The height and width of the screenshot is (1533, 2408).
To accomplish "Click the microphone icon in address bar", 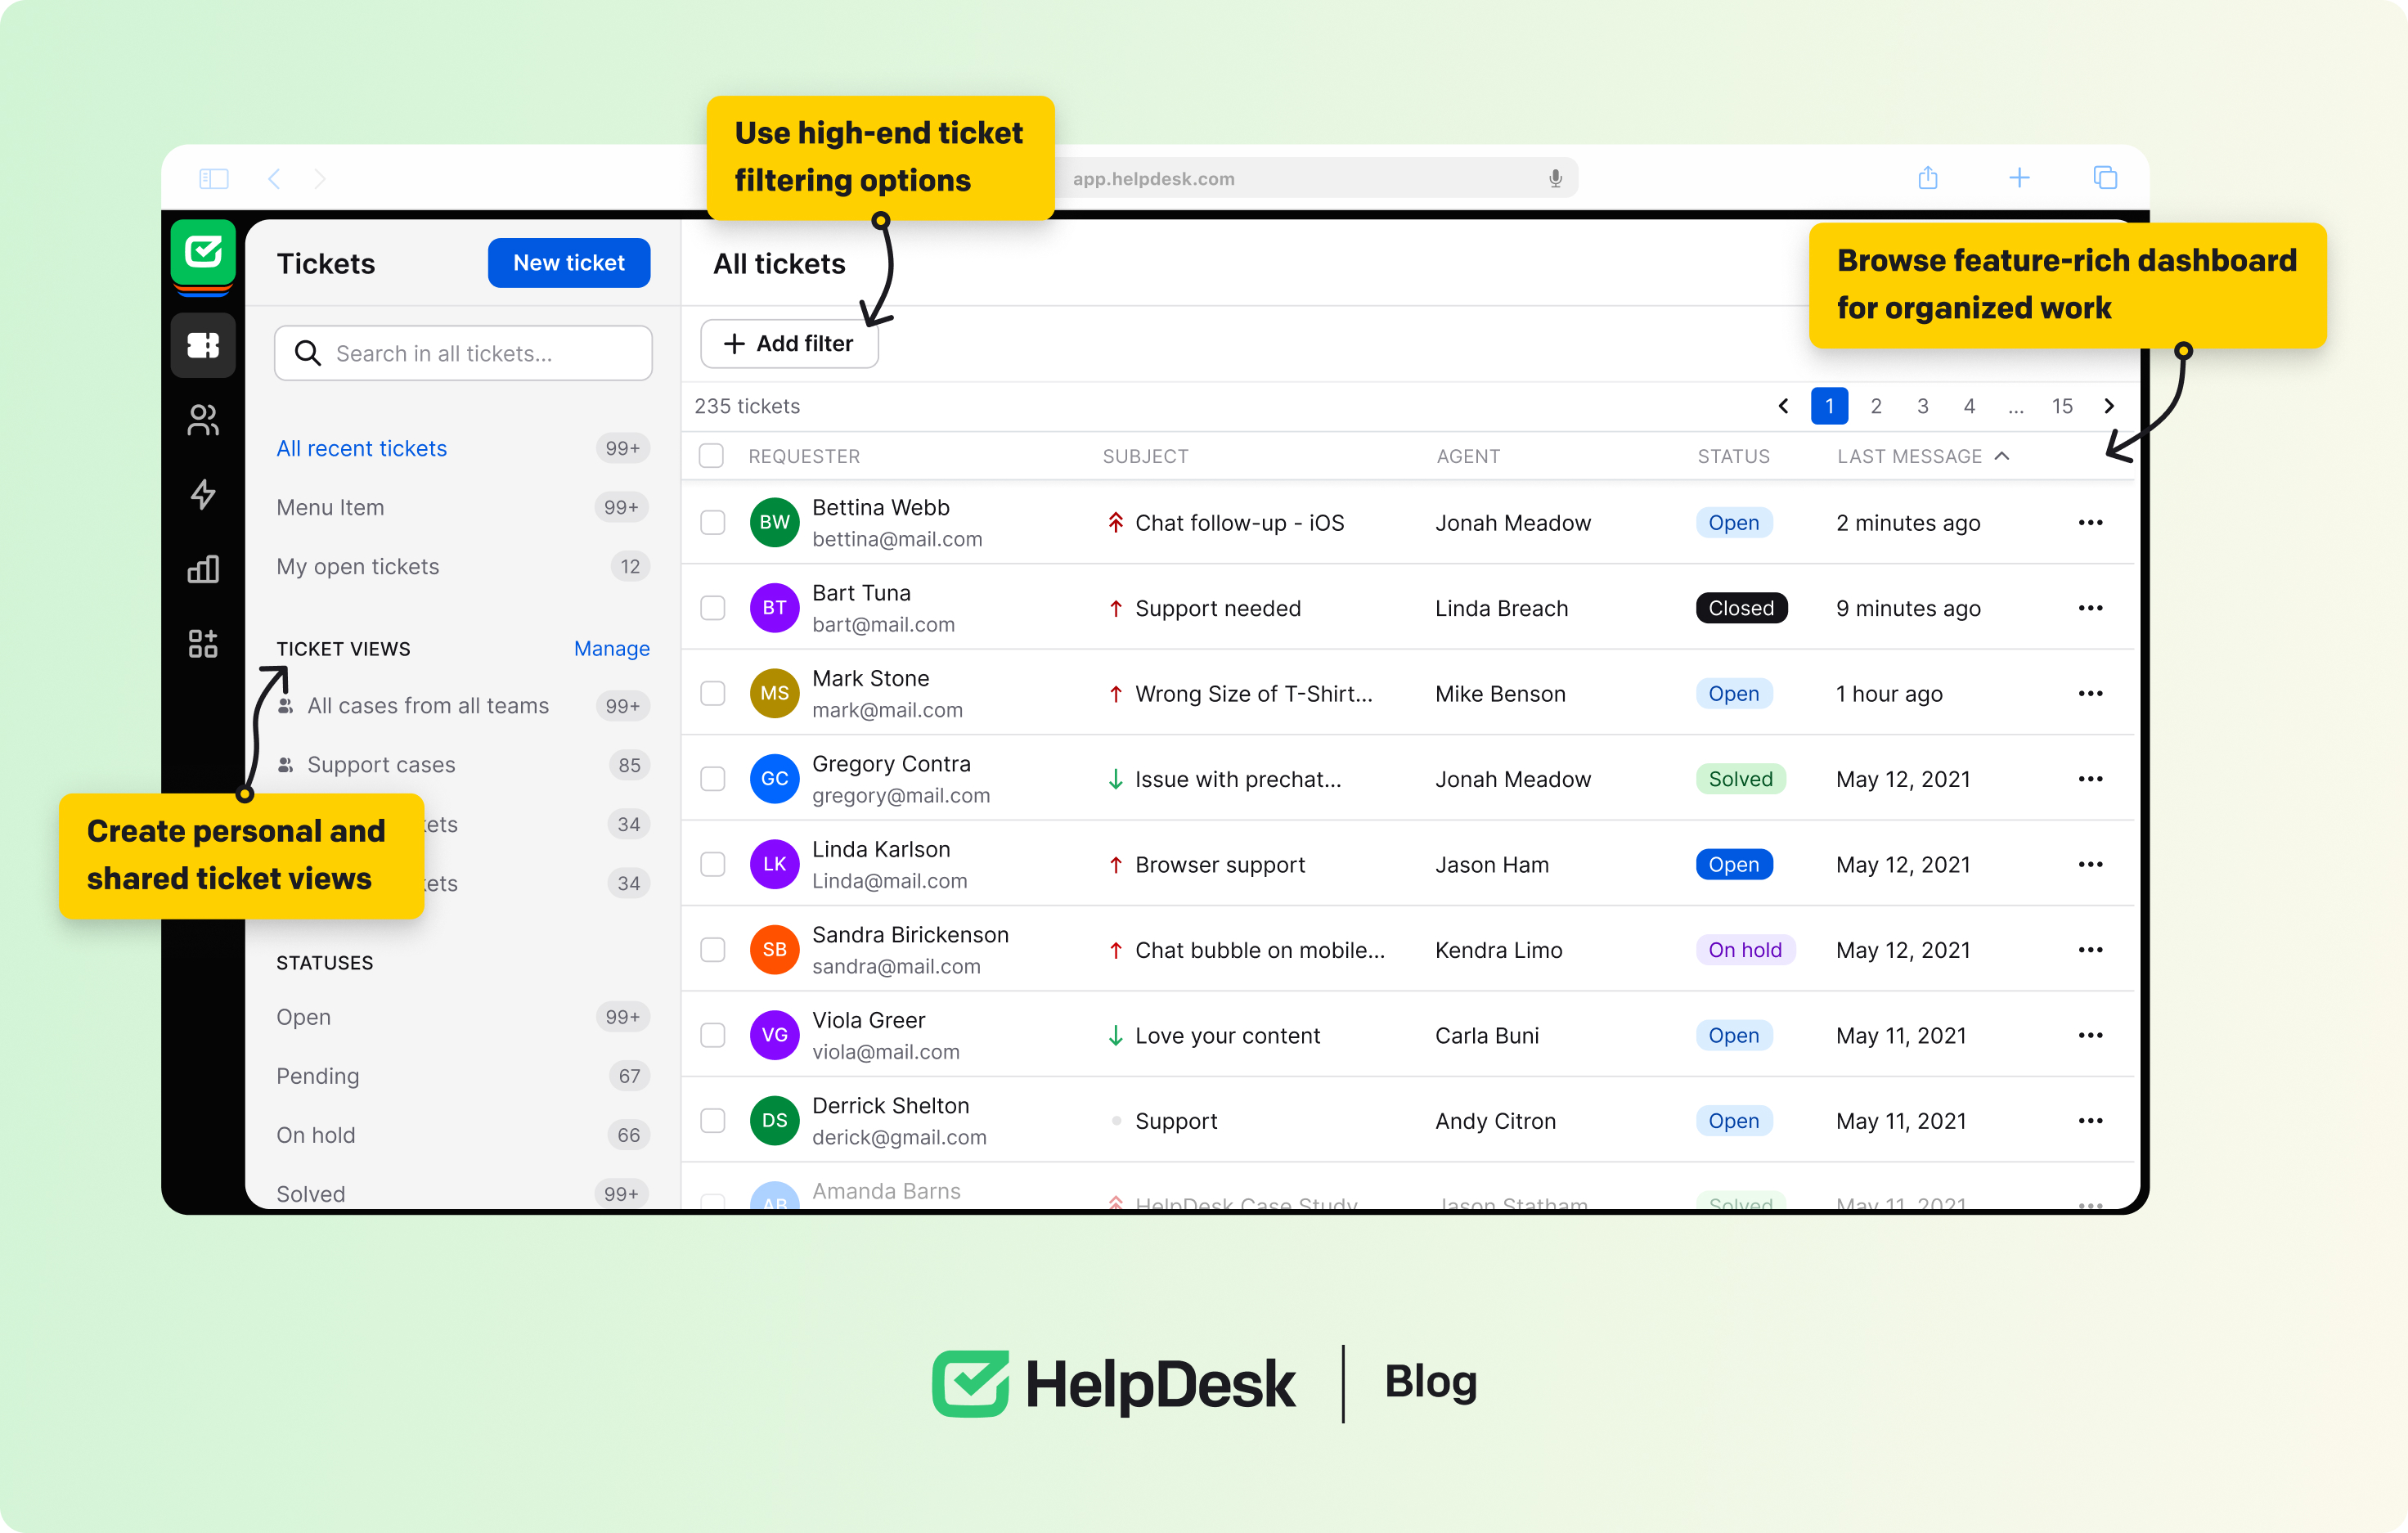I will coord(1555,178).
